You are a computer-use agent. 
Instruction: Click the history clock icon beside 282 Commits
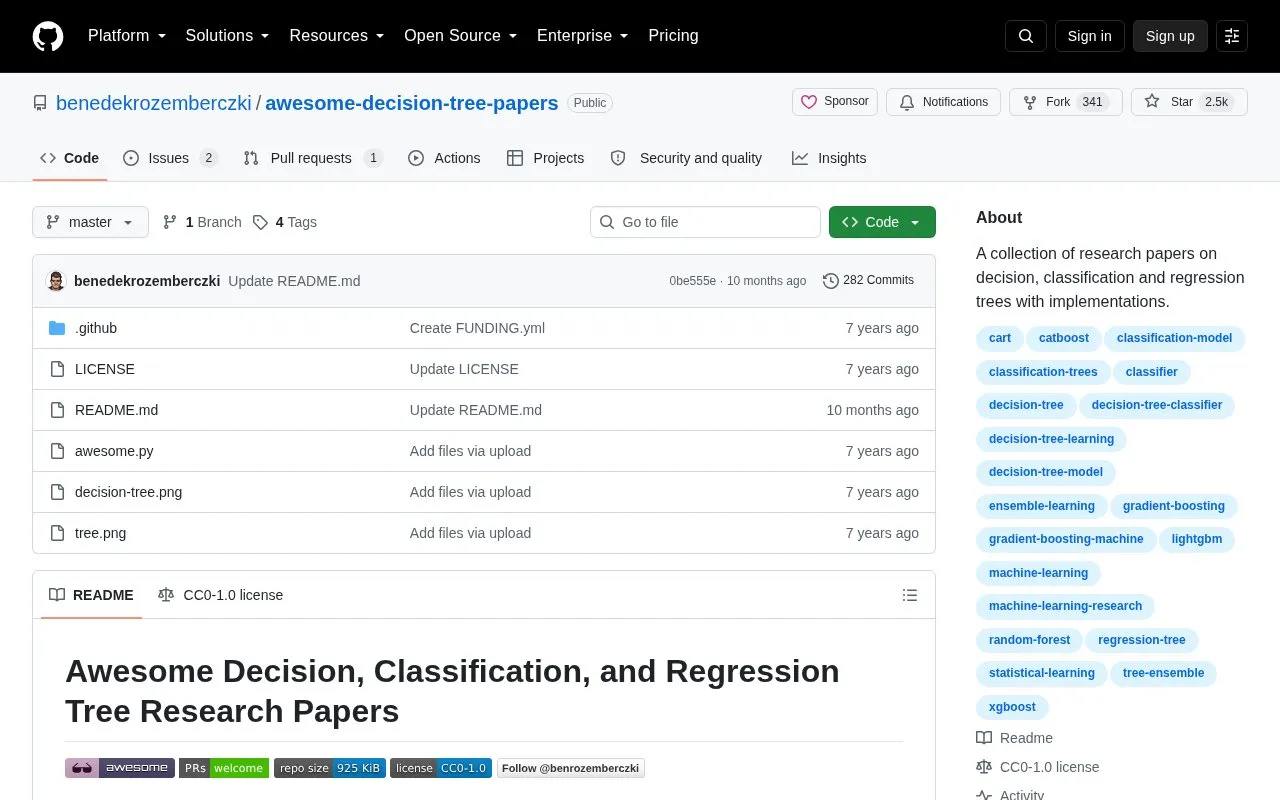(831, 281)
